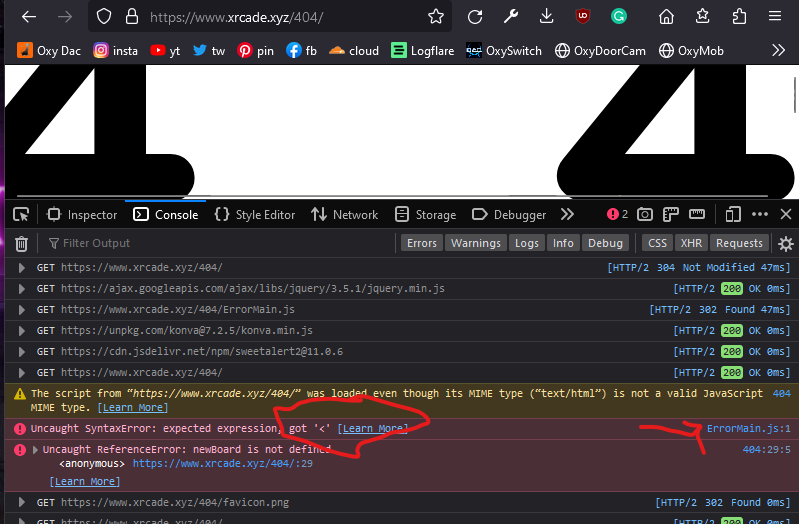Image resolution: width=799 pixels, height=524 pixels.
Task: Take a screenshot with camera icon
Action: (645, 214)
